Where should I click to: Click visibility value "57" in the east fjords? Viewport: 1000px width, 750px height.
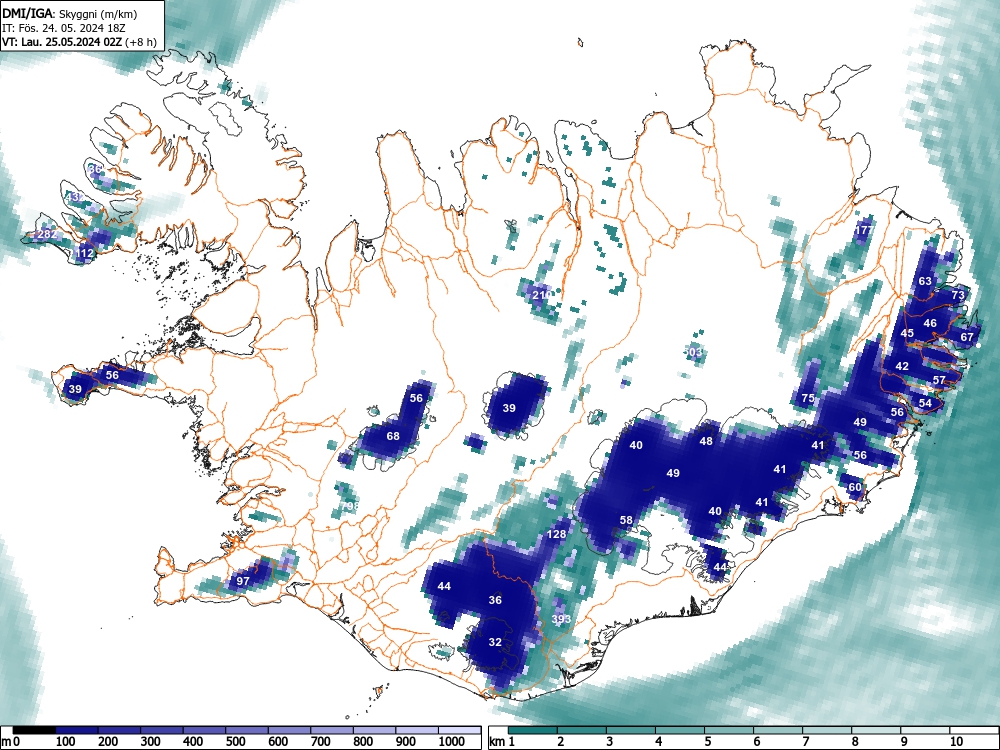pyautogui.click(x=939, y=380)
